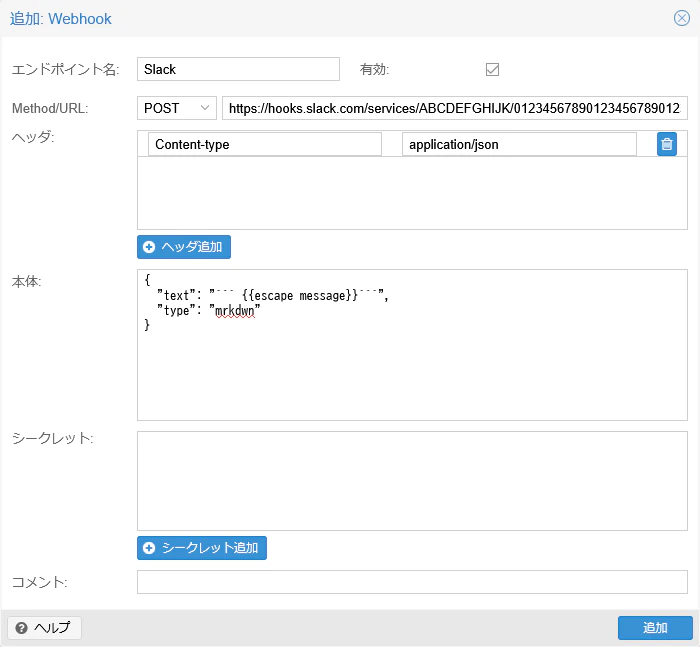Click the ヘッダ追加 button
This screenshot has width=700, height=647.
tap(184, 247)
